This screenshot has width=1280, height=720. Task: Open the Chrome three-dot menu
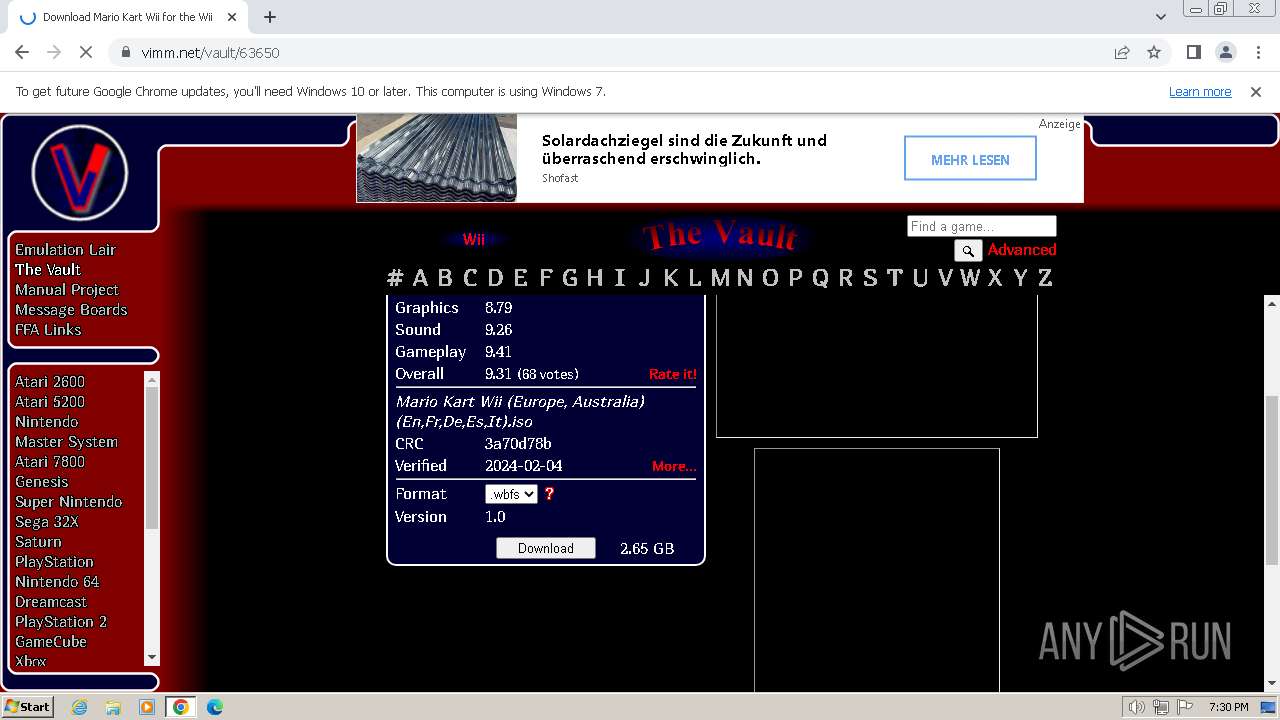click(1257, 52)
